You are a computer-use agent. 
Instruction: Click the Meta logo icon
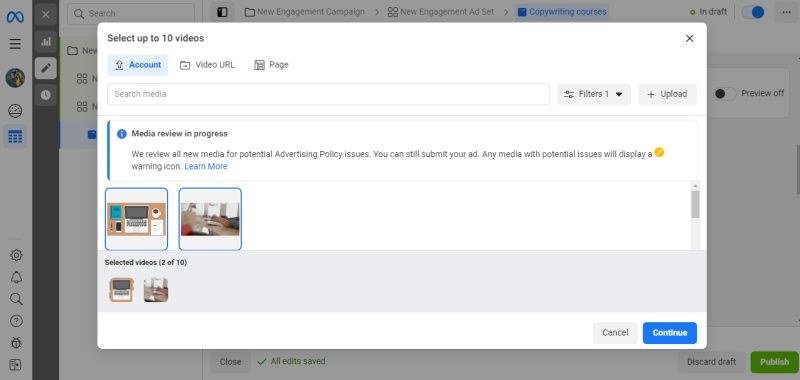point(15,17)
